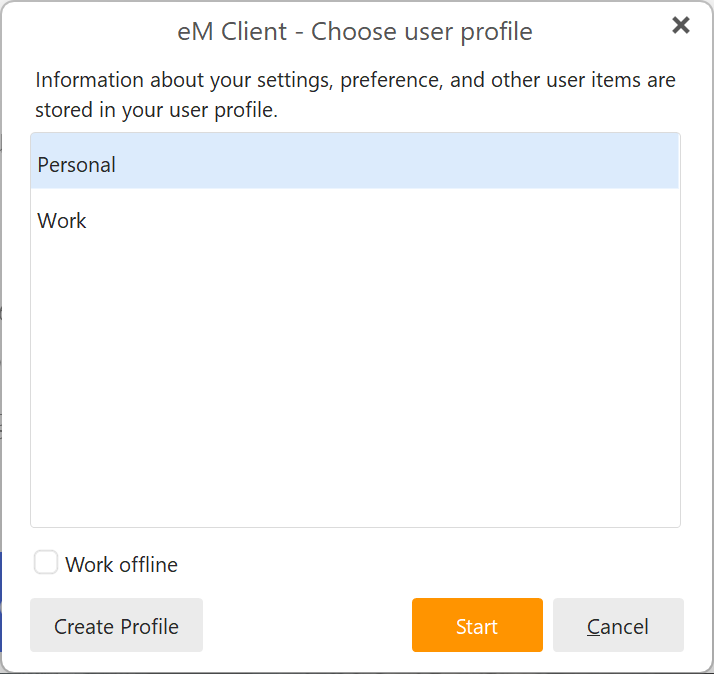The height and width of the screenshot is (674, 714).
Task: Tick the square box beside Work offline
Action: coord(46,562)
